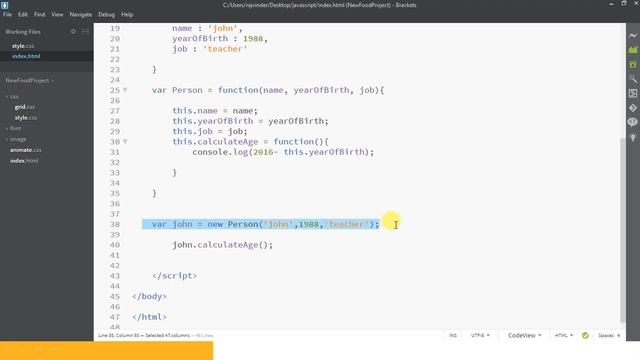This screenshot has height=360, width=640.
Task: Click the this.calculateAge = function() line
Action: tap(250, 142)
